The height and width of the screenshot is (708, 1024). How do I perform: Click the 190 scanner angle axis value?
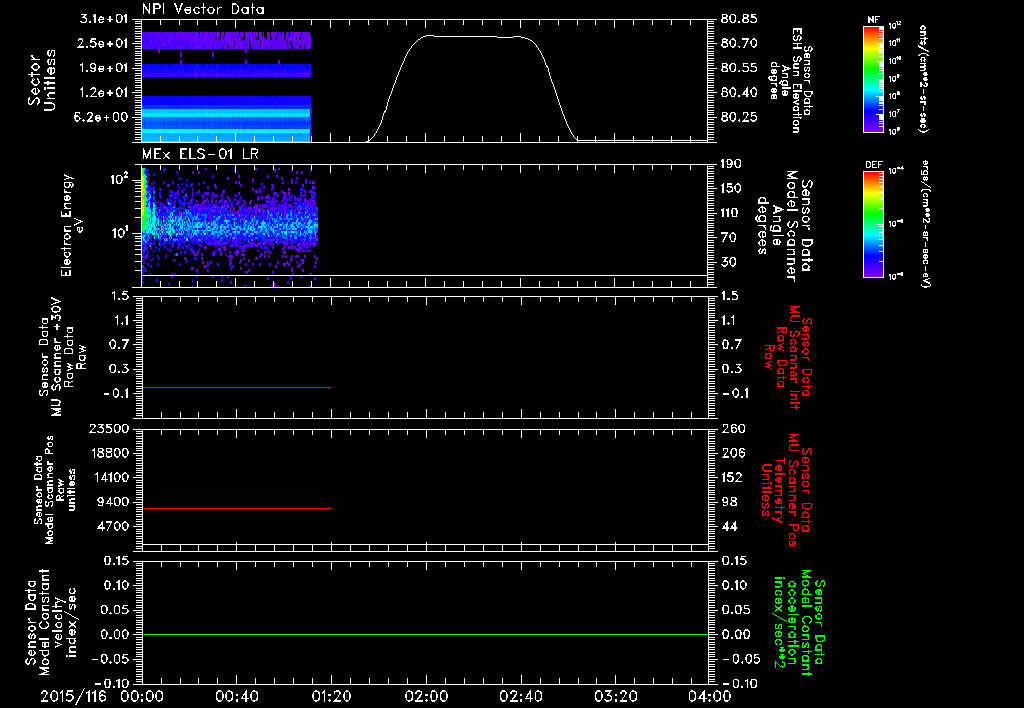[732, 163]
